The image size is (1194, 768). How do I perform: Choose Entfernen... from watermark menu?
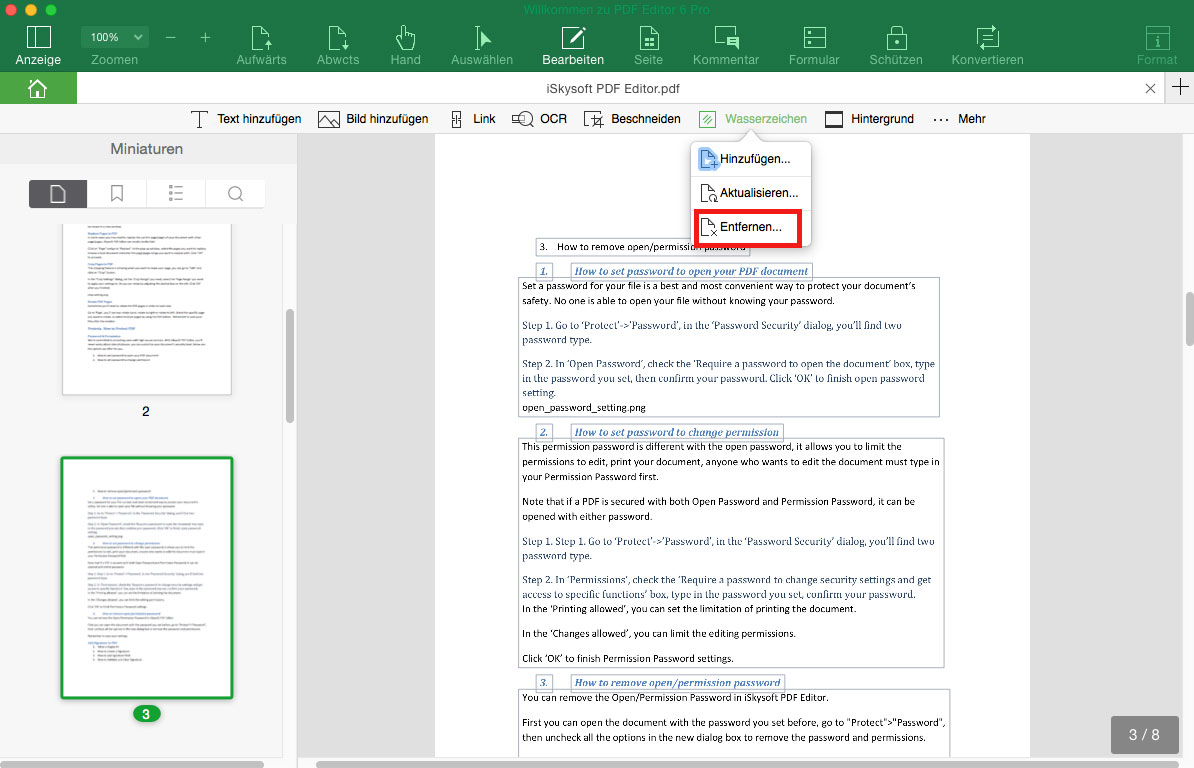[748, 227]
